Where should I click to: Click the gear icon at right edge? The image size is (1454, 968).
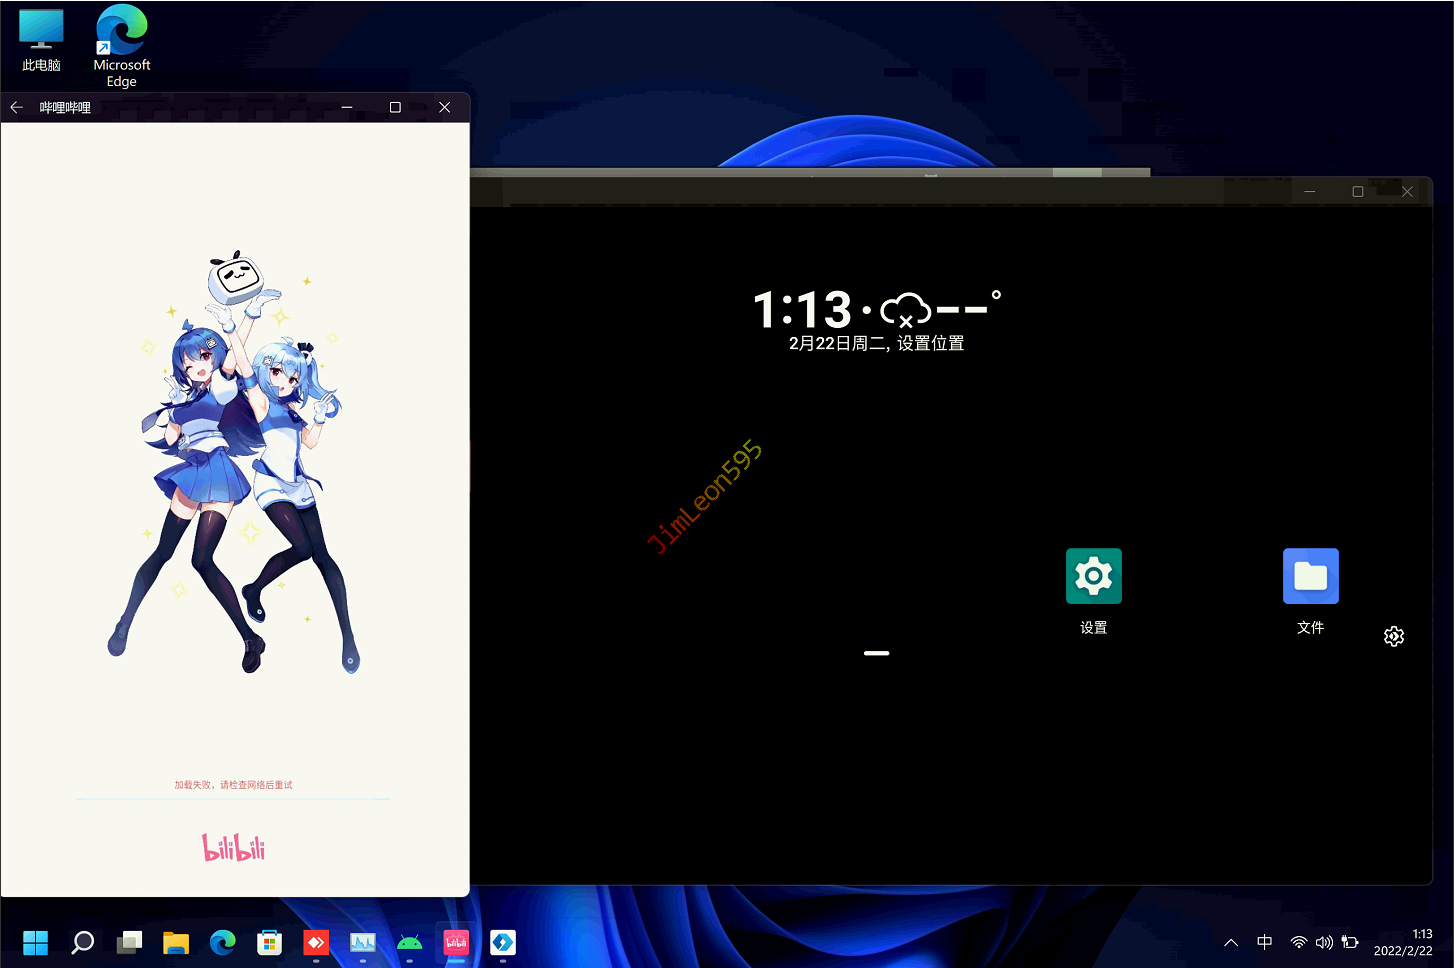[x=1393, y=637]
